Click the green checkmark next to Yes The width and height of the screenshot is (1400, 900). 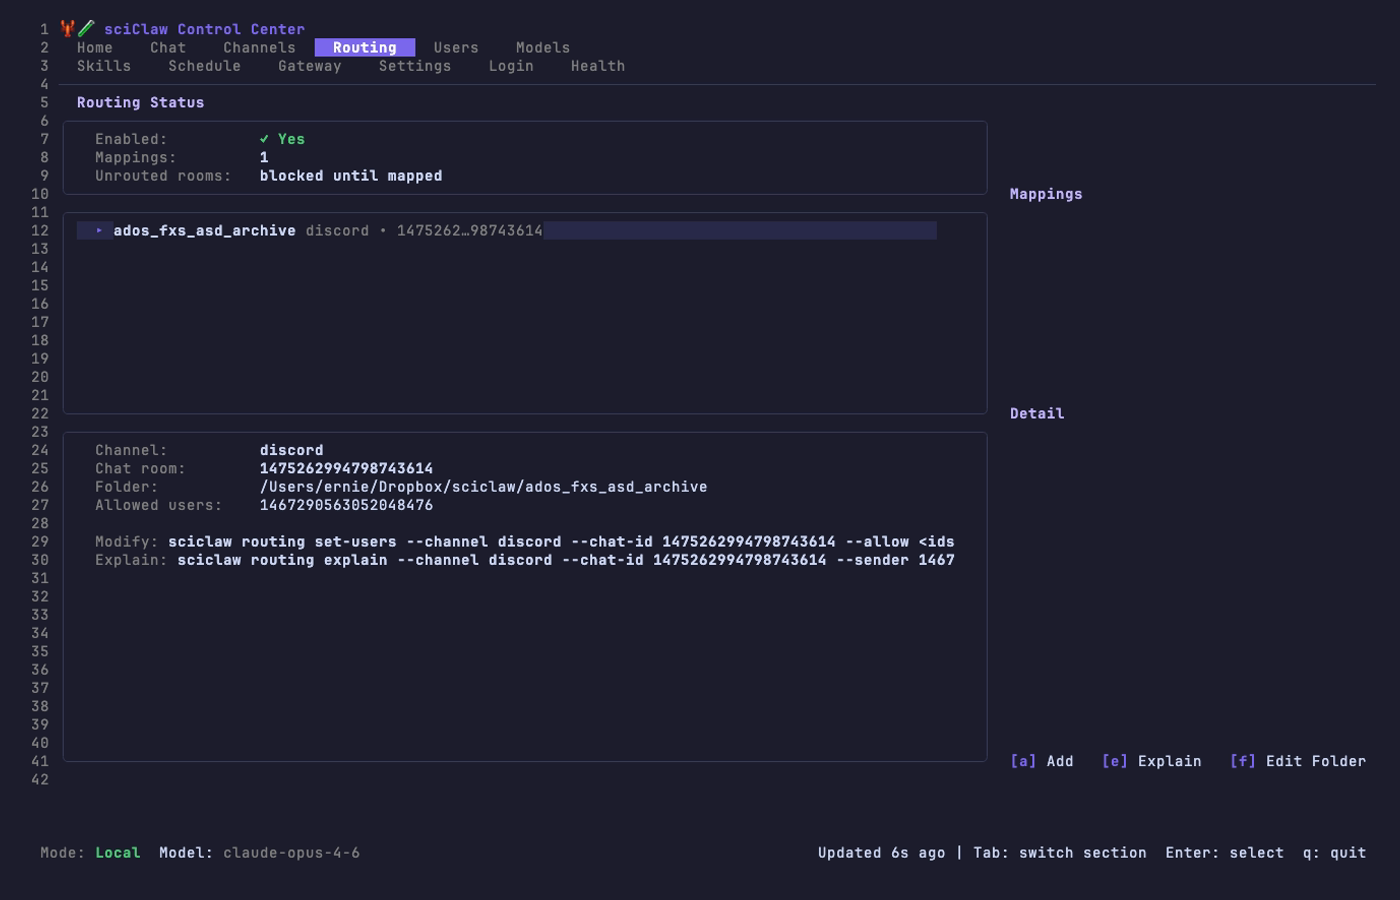pyautogui.click(x=263, y=139)
